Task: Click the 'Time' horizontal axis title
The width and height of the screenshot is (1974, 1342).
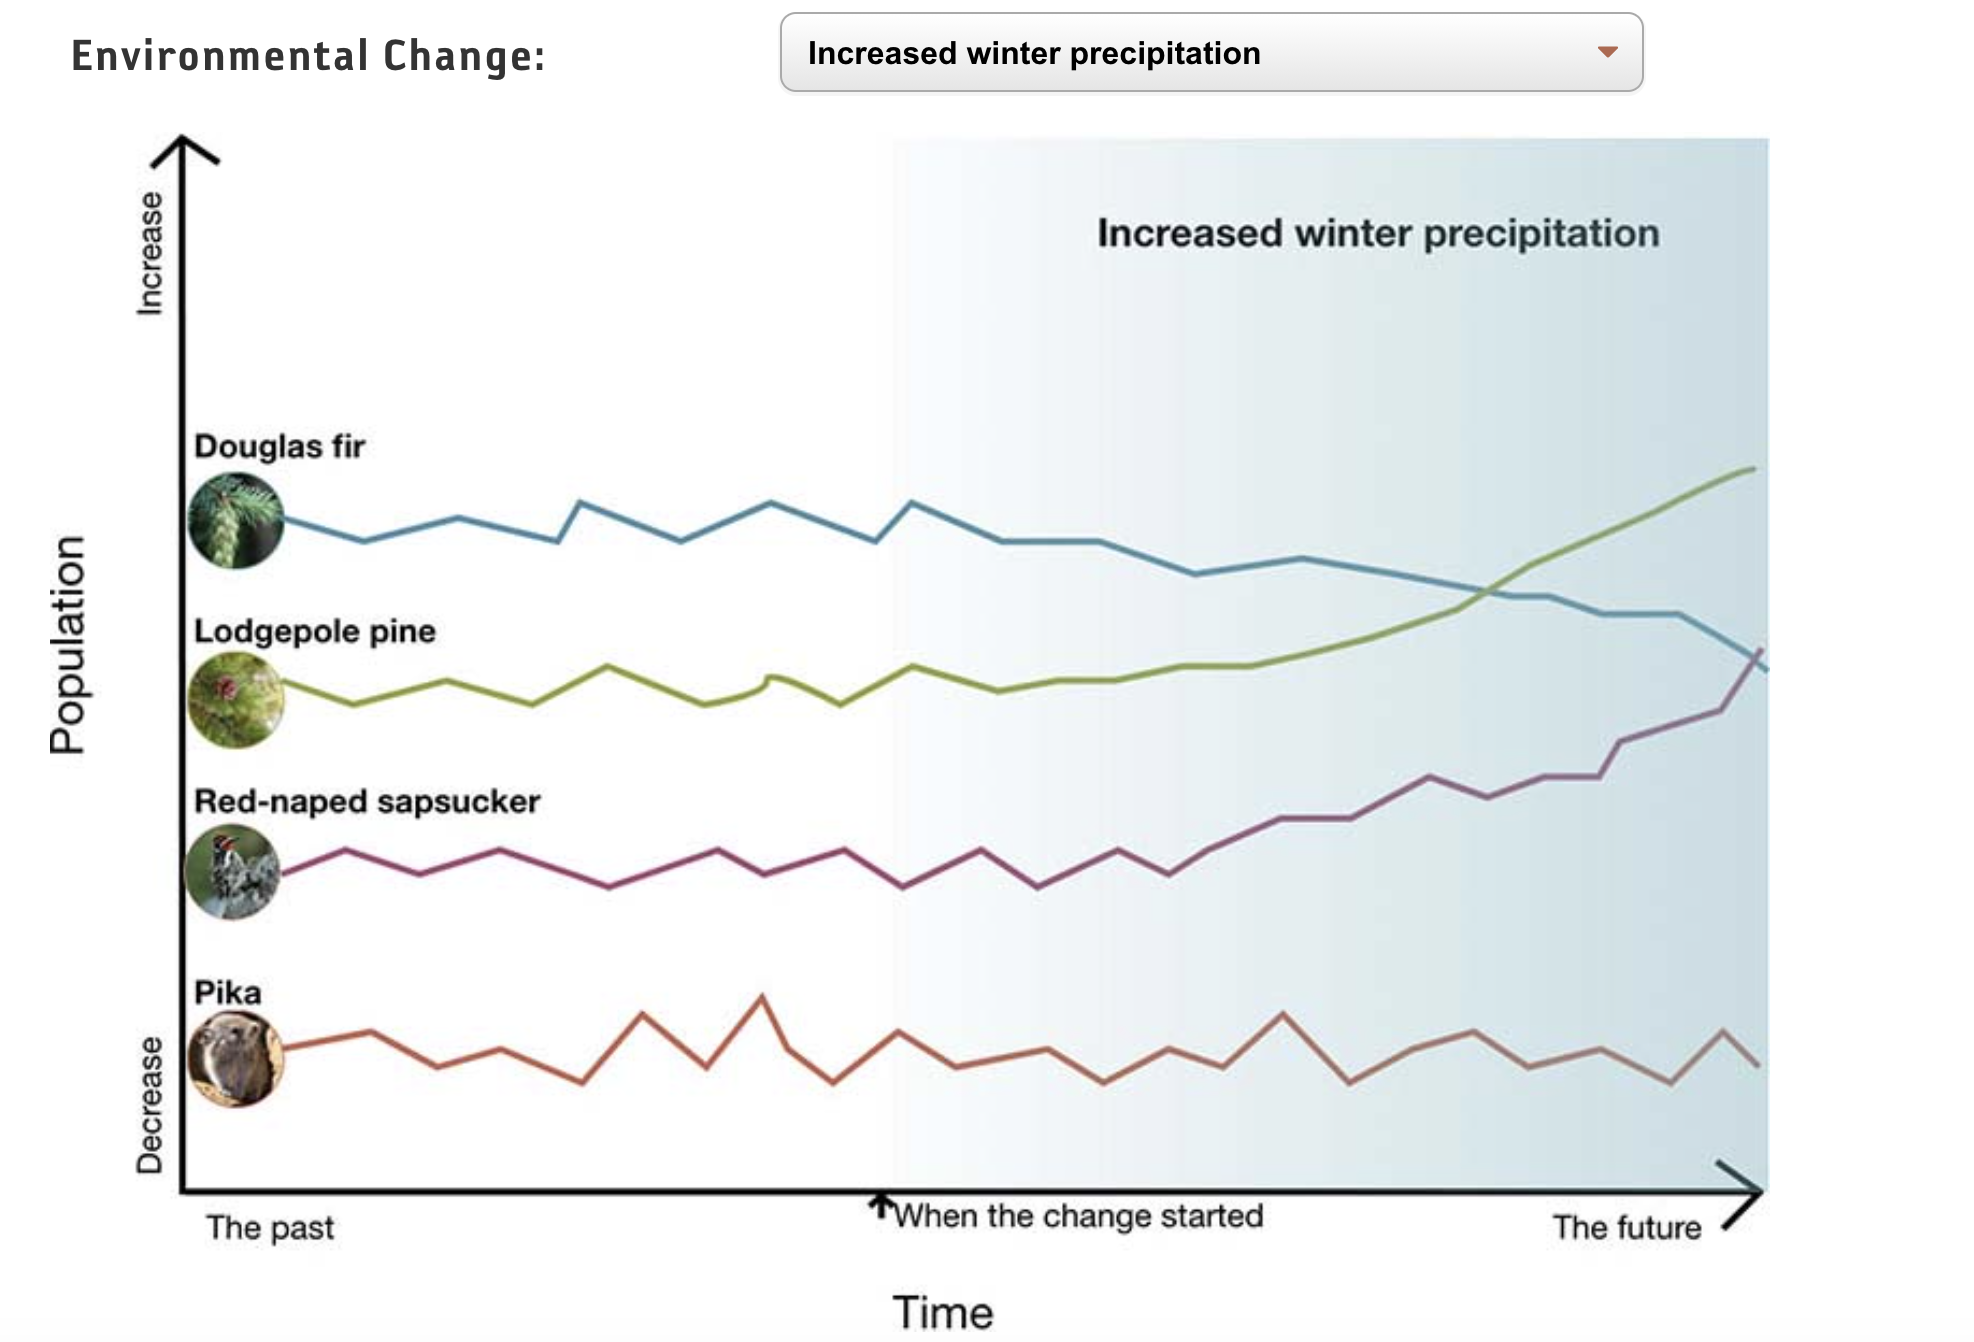Action: pyautogui.click(x=943, y=1312)
